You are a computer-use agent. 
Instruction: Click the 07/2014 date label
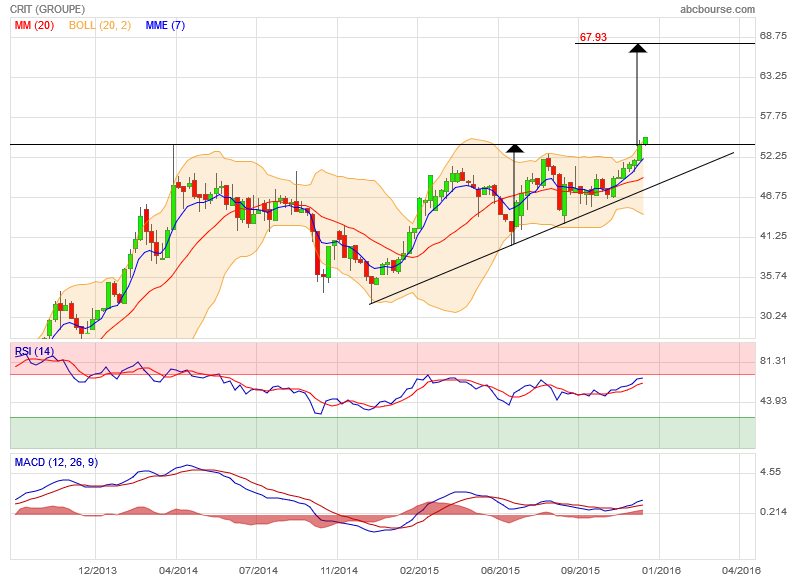(x=258, y=570)
